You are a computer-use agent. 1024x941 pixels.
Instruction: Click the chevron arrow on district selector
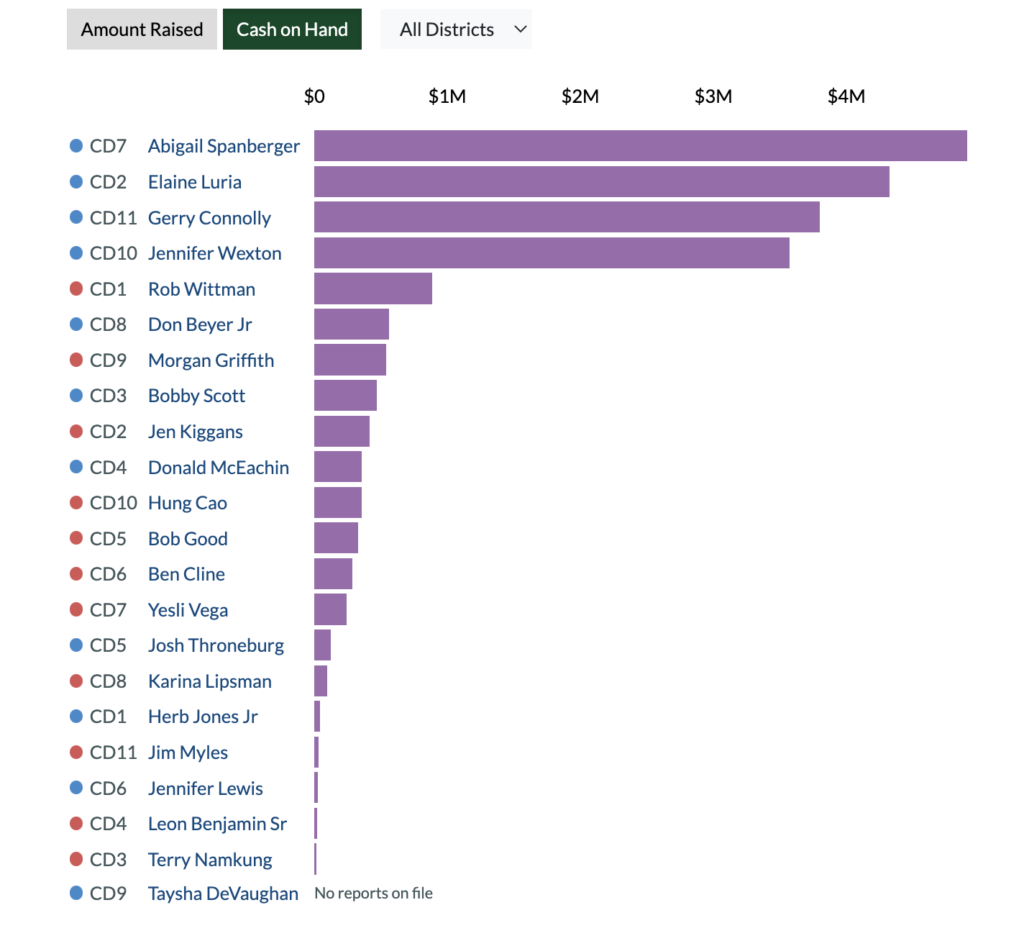click(520, 30)
